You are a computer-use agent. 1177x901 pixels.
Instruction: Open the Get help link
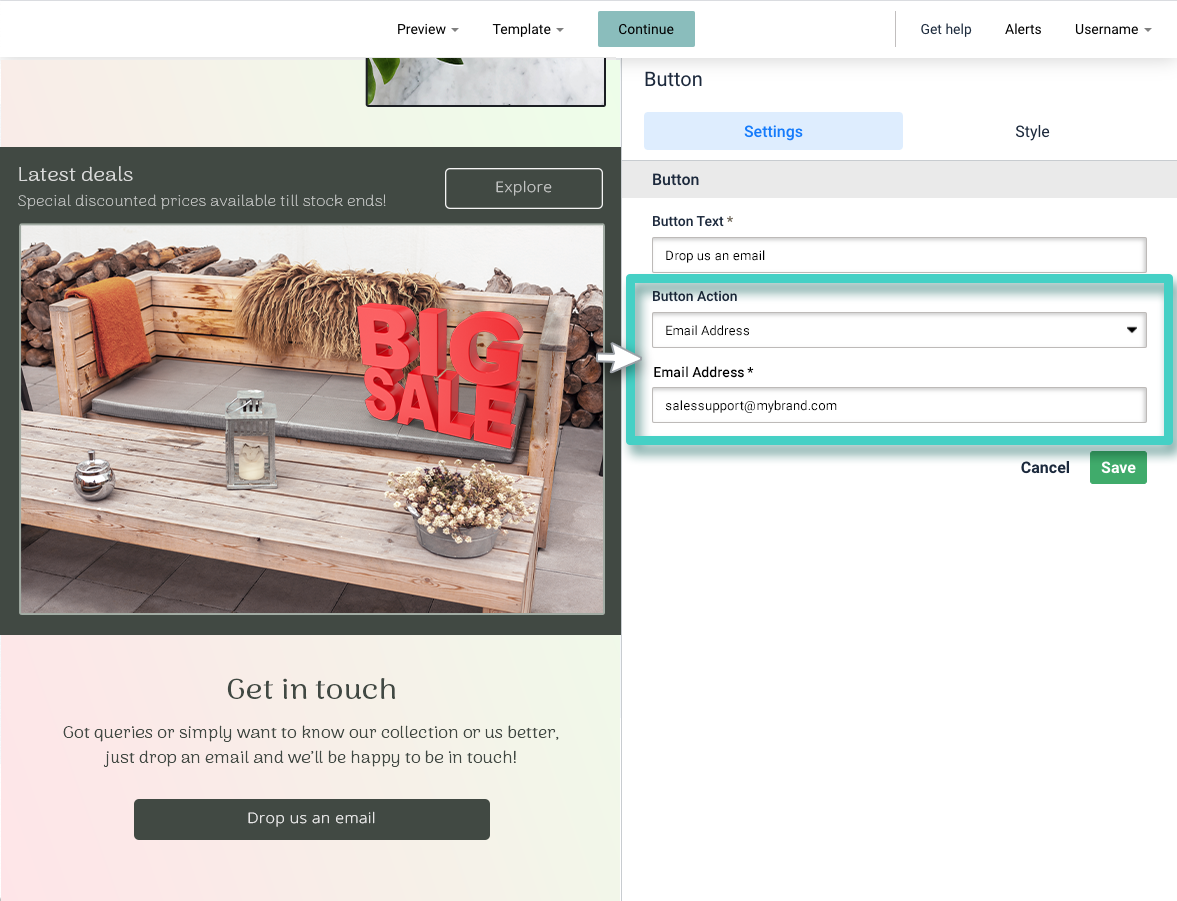[x=945, y=29]
